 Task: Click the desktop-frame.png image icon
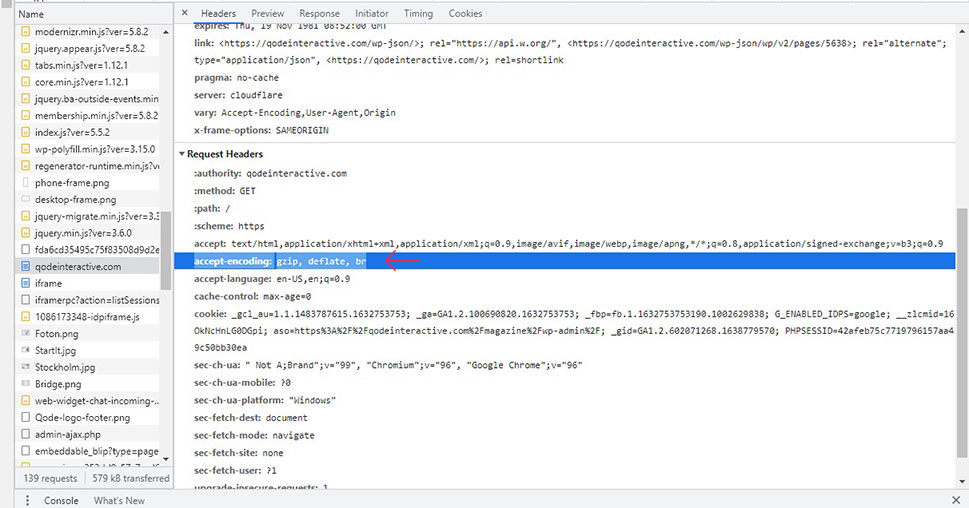(x=25, y=199)
